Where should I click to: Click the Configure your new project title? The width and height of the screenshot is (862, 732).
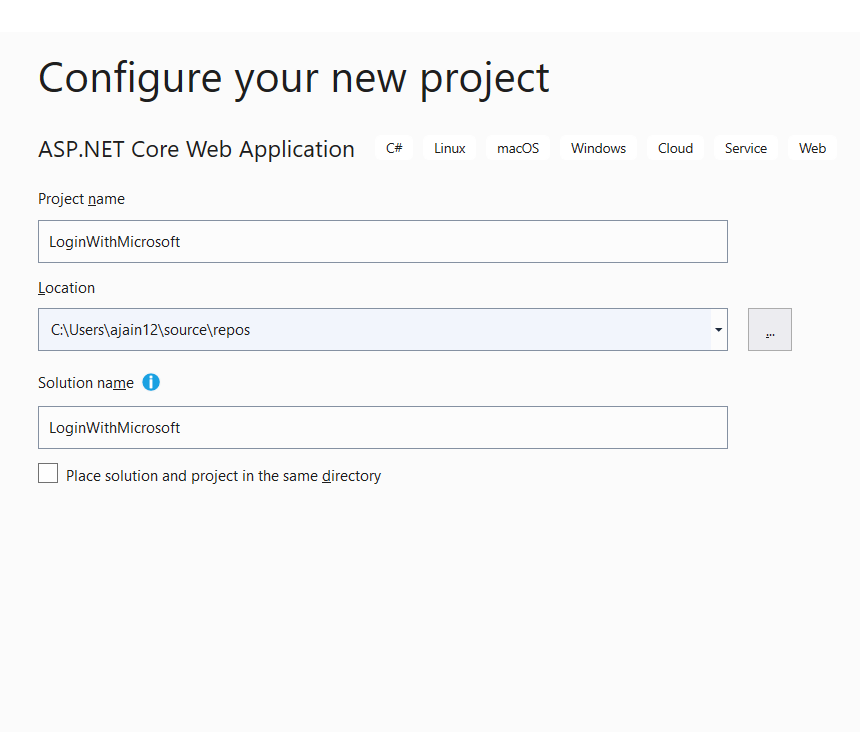pos(293,77)
